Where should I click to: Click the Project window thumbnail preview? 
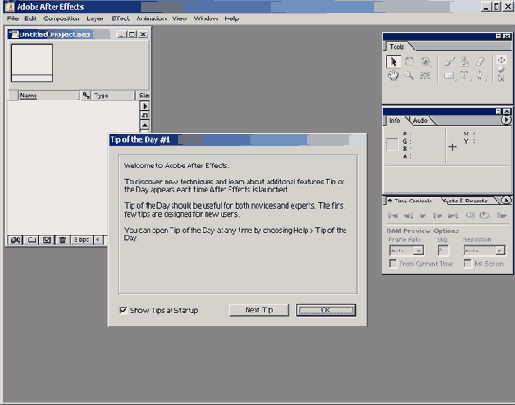point(32,63)
